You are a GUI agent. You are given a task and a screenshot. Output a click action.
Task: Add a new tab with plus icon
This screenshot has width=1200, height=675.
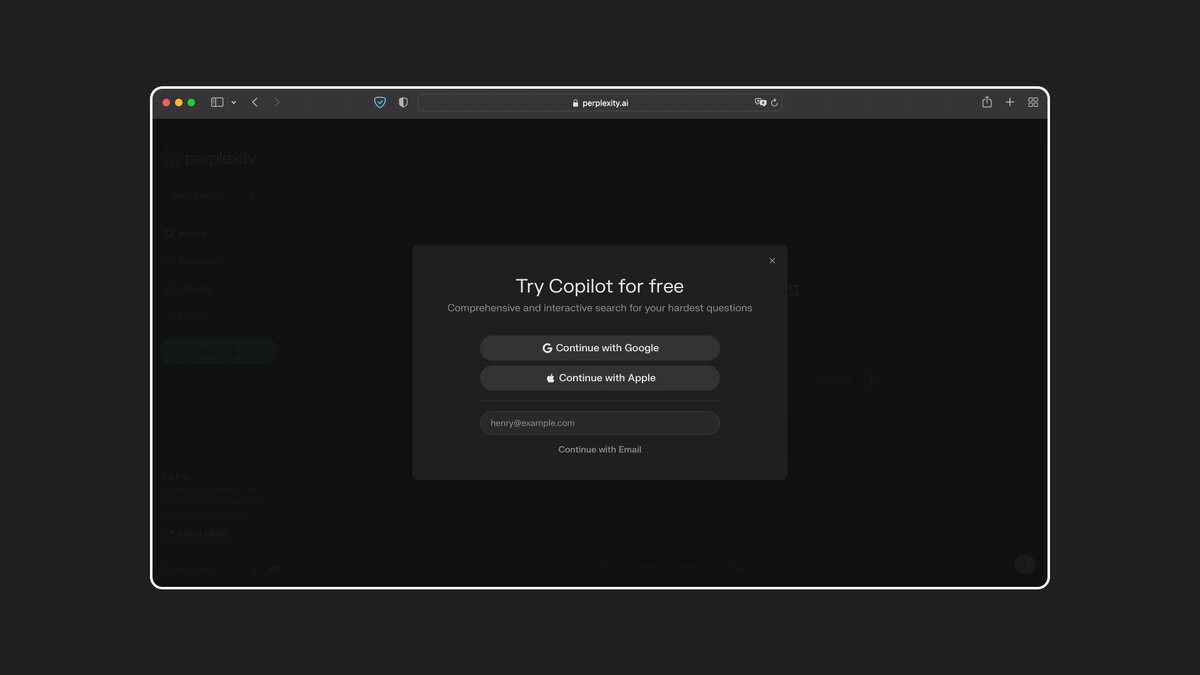pyautogui.click(x=1010, y=102)
